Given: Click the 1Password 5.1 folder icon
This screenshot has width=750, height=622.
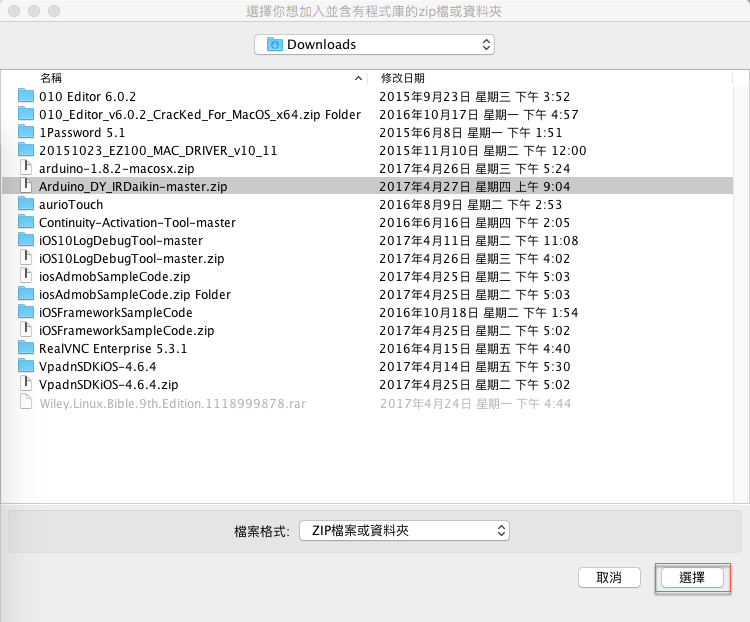Looking at the screenshot, I should (x=26, y=133).
